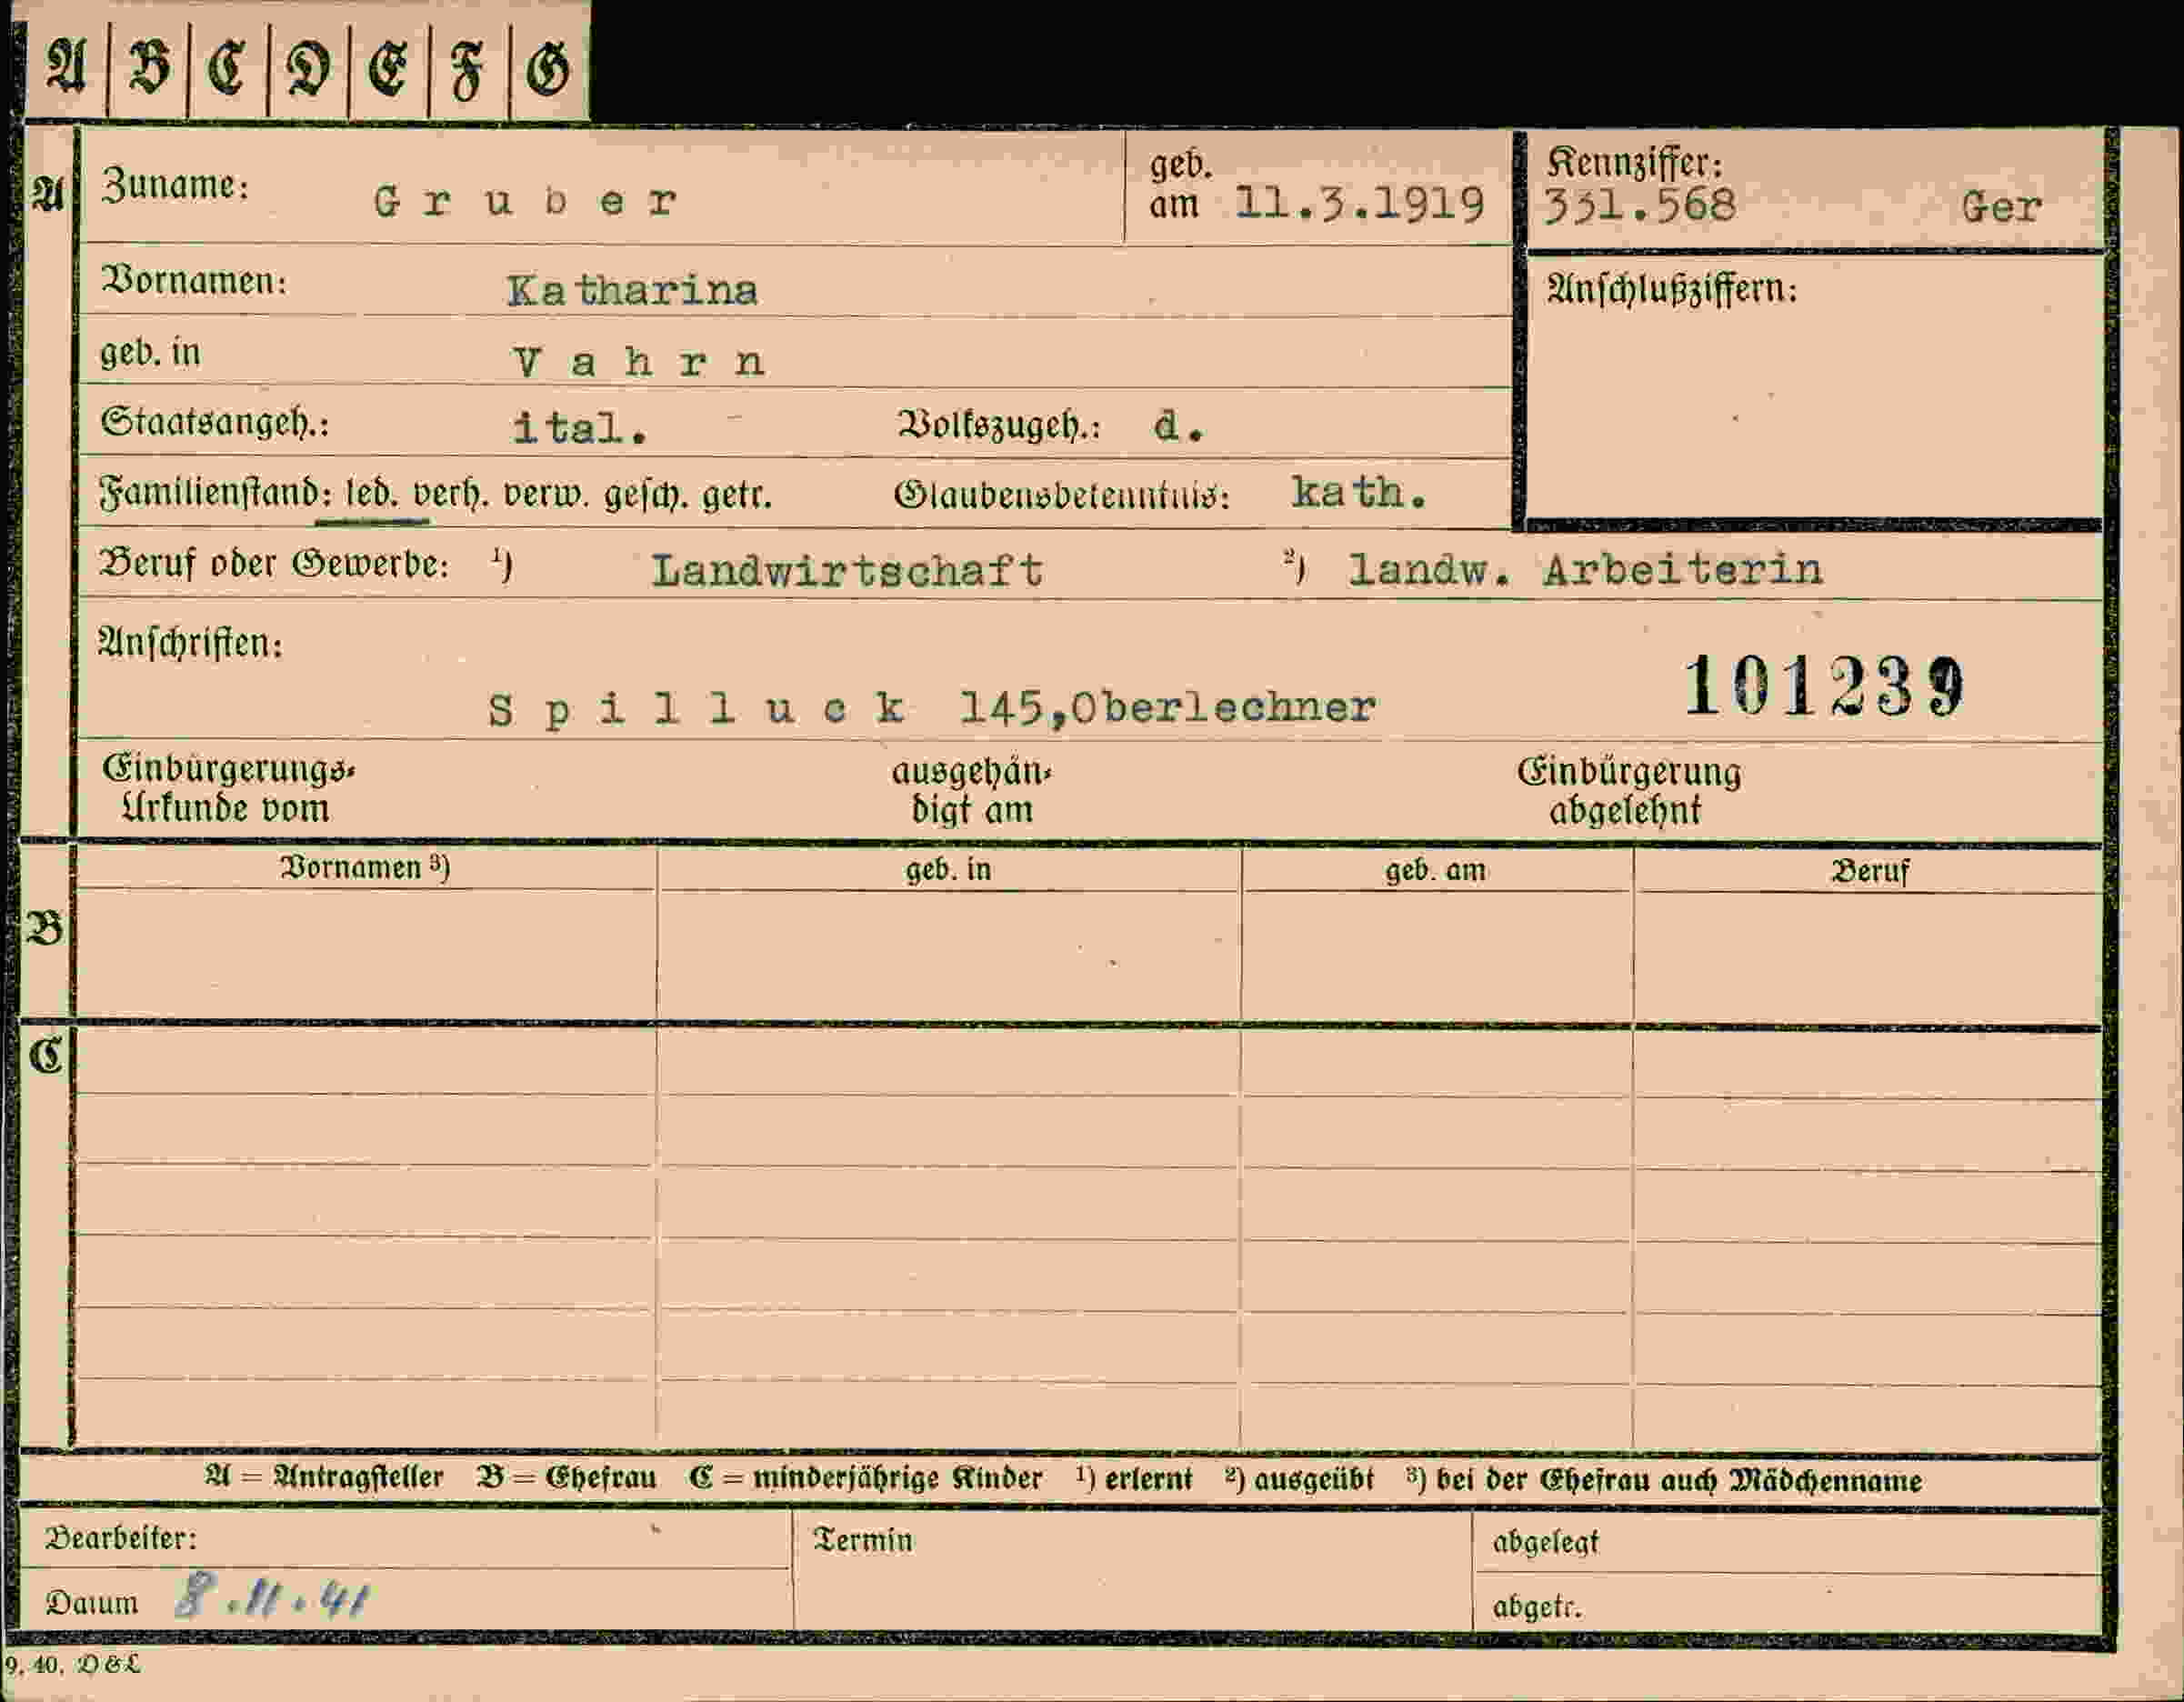Click the legend entry 'B = Ehefrau'
The width and height of the screenshot is (2184, 1702).
tap(567, 1477)
